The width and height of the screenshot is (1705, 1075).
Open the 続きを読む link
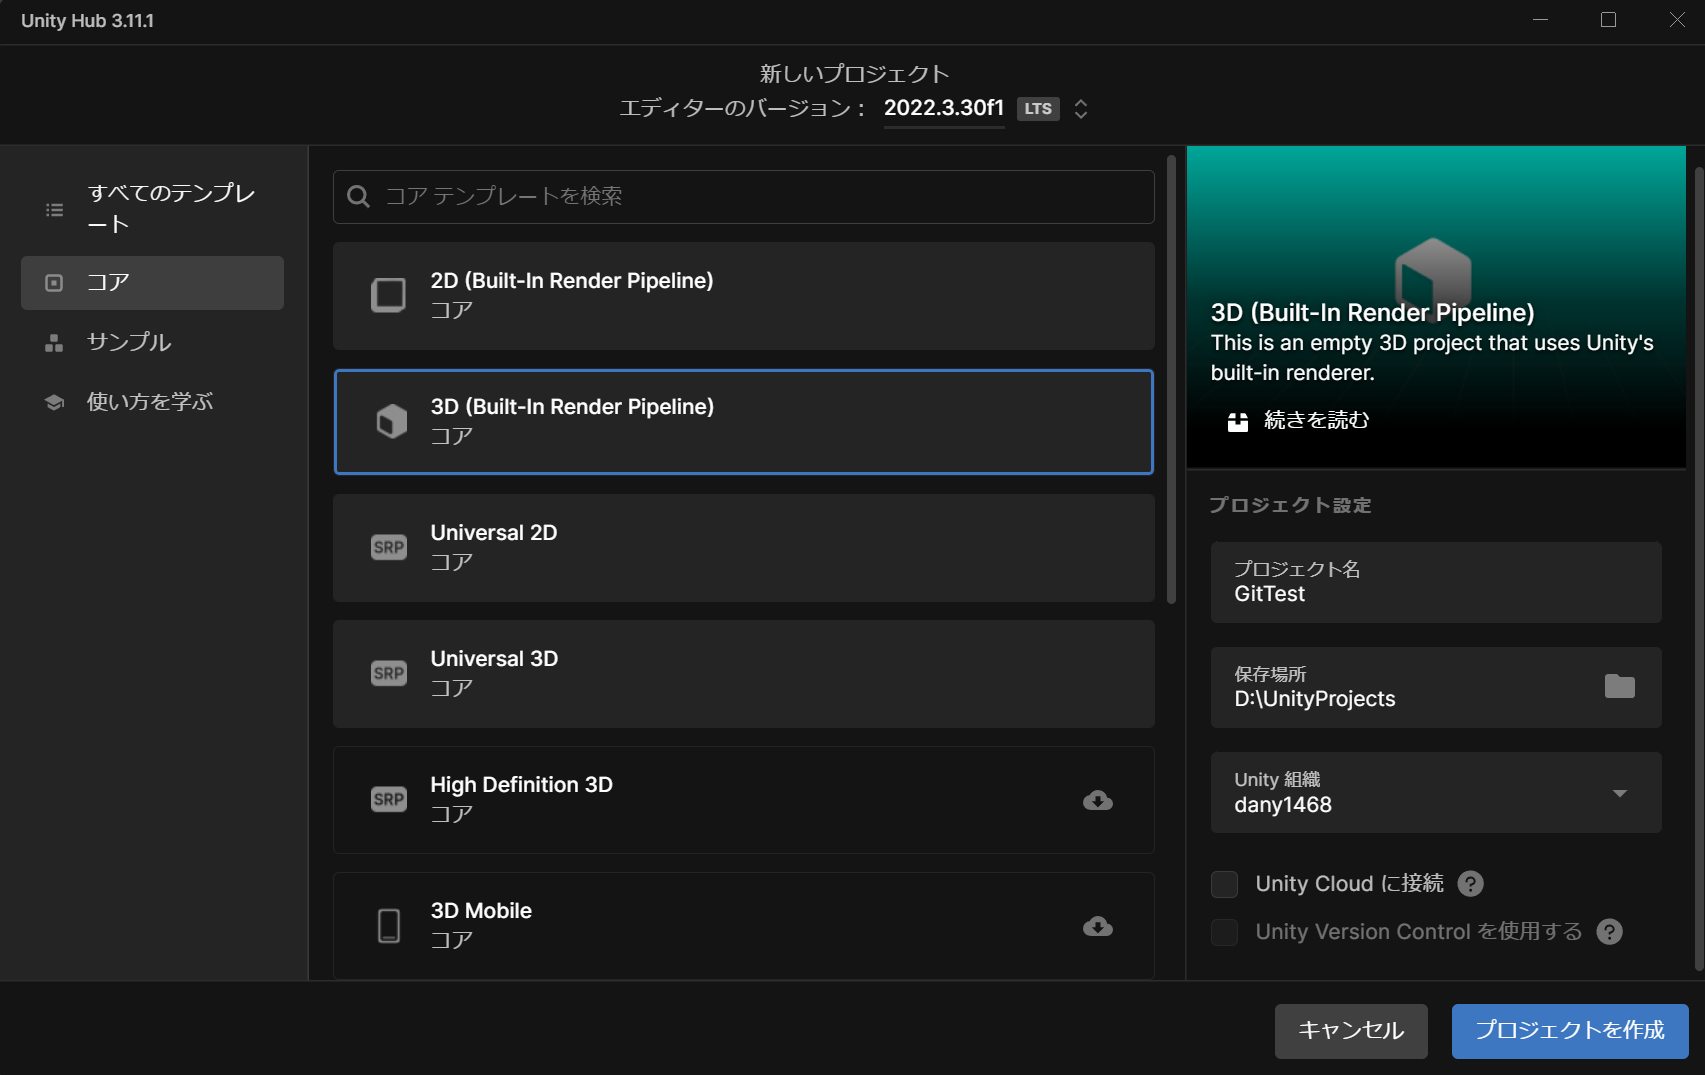coord(1316,420)
